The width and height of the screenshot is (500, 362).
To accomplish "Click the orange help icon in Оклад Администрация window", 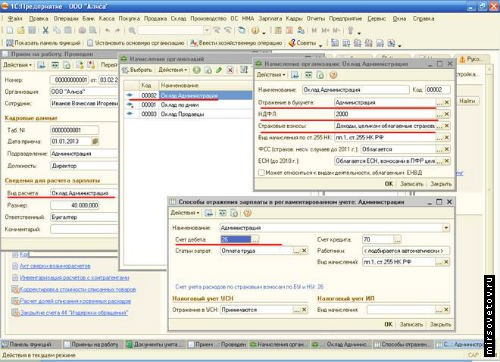I will coord(333,75).
